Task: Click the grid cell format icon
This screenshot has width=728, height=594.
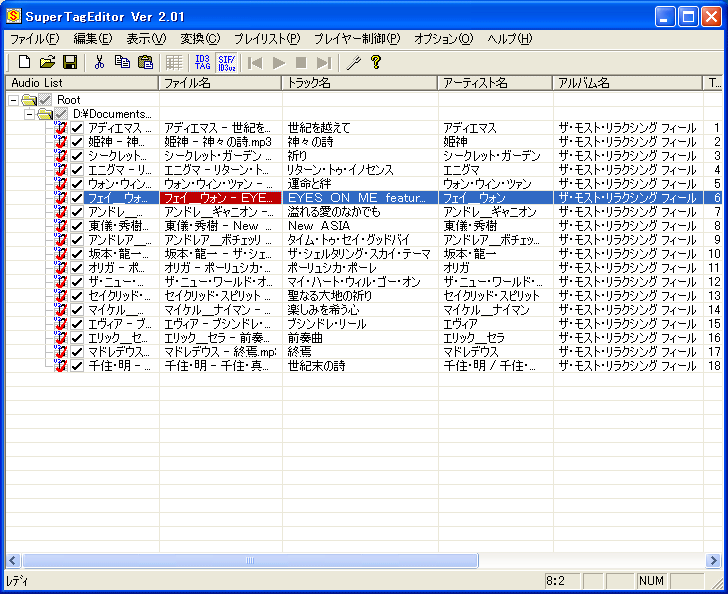Action: pos(174,62)
